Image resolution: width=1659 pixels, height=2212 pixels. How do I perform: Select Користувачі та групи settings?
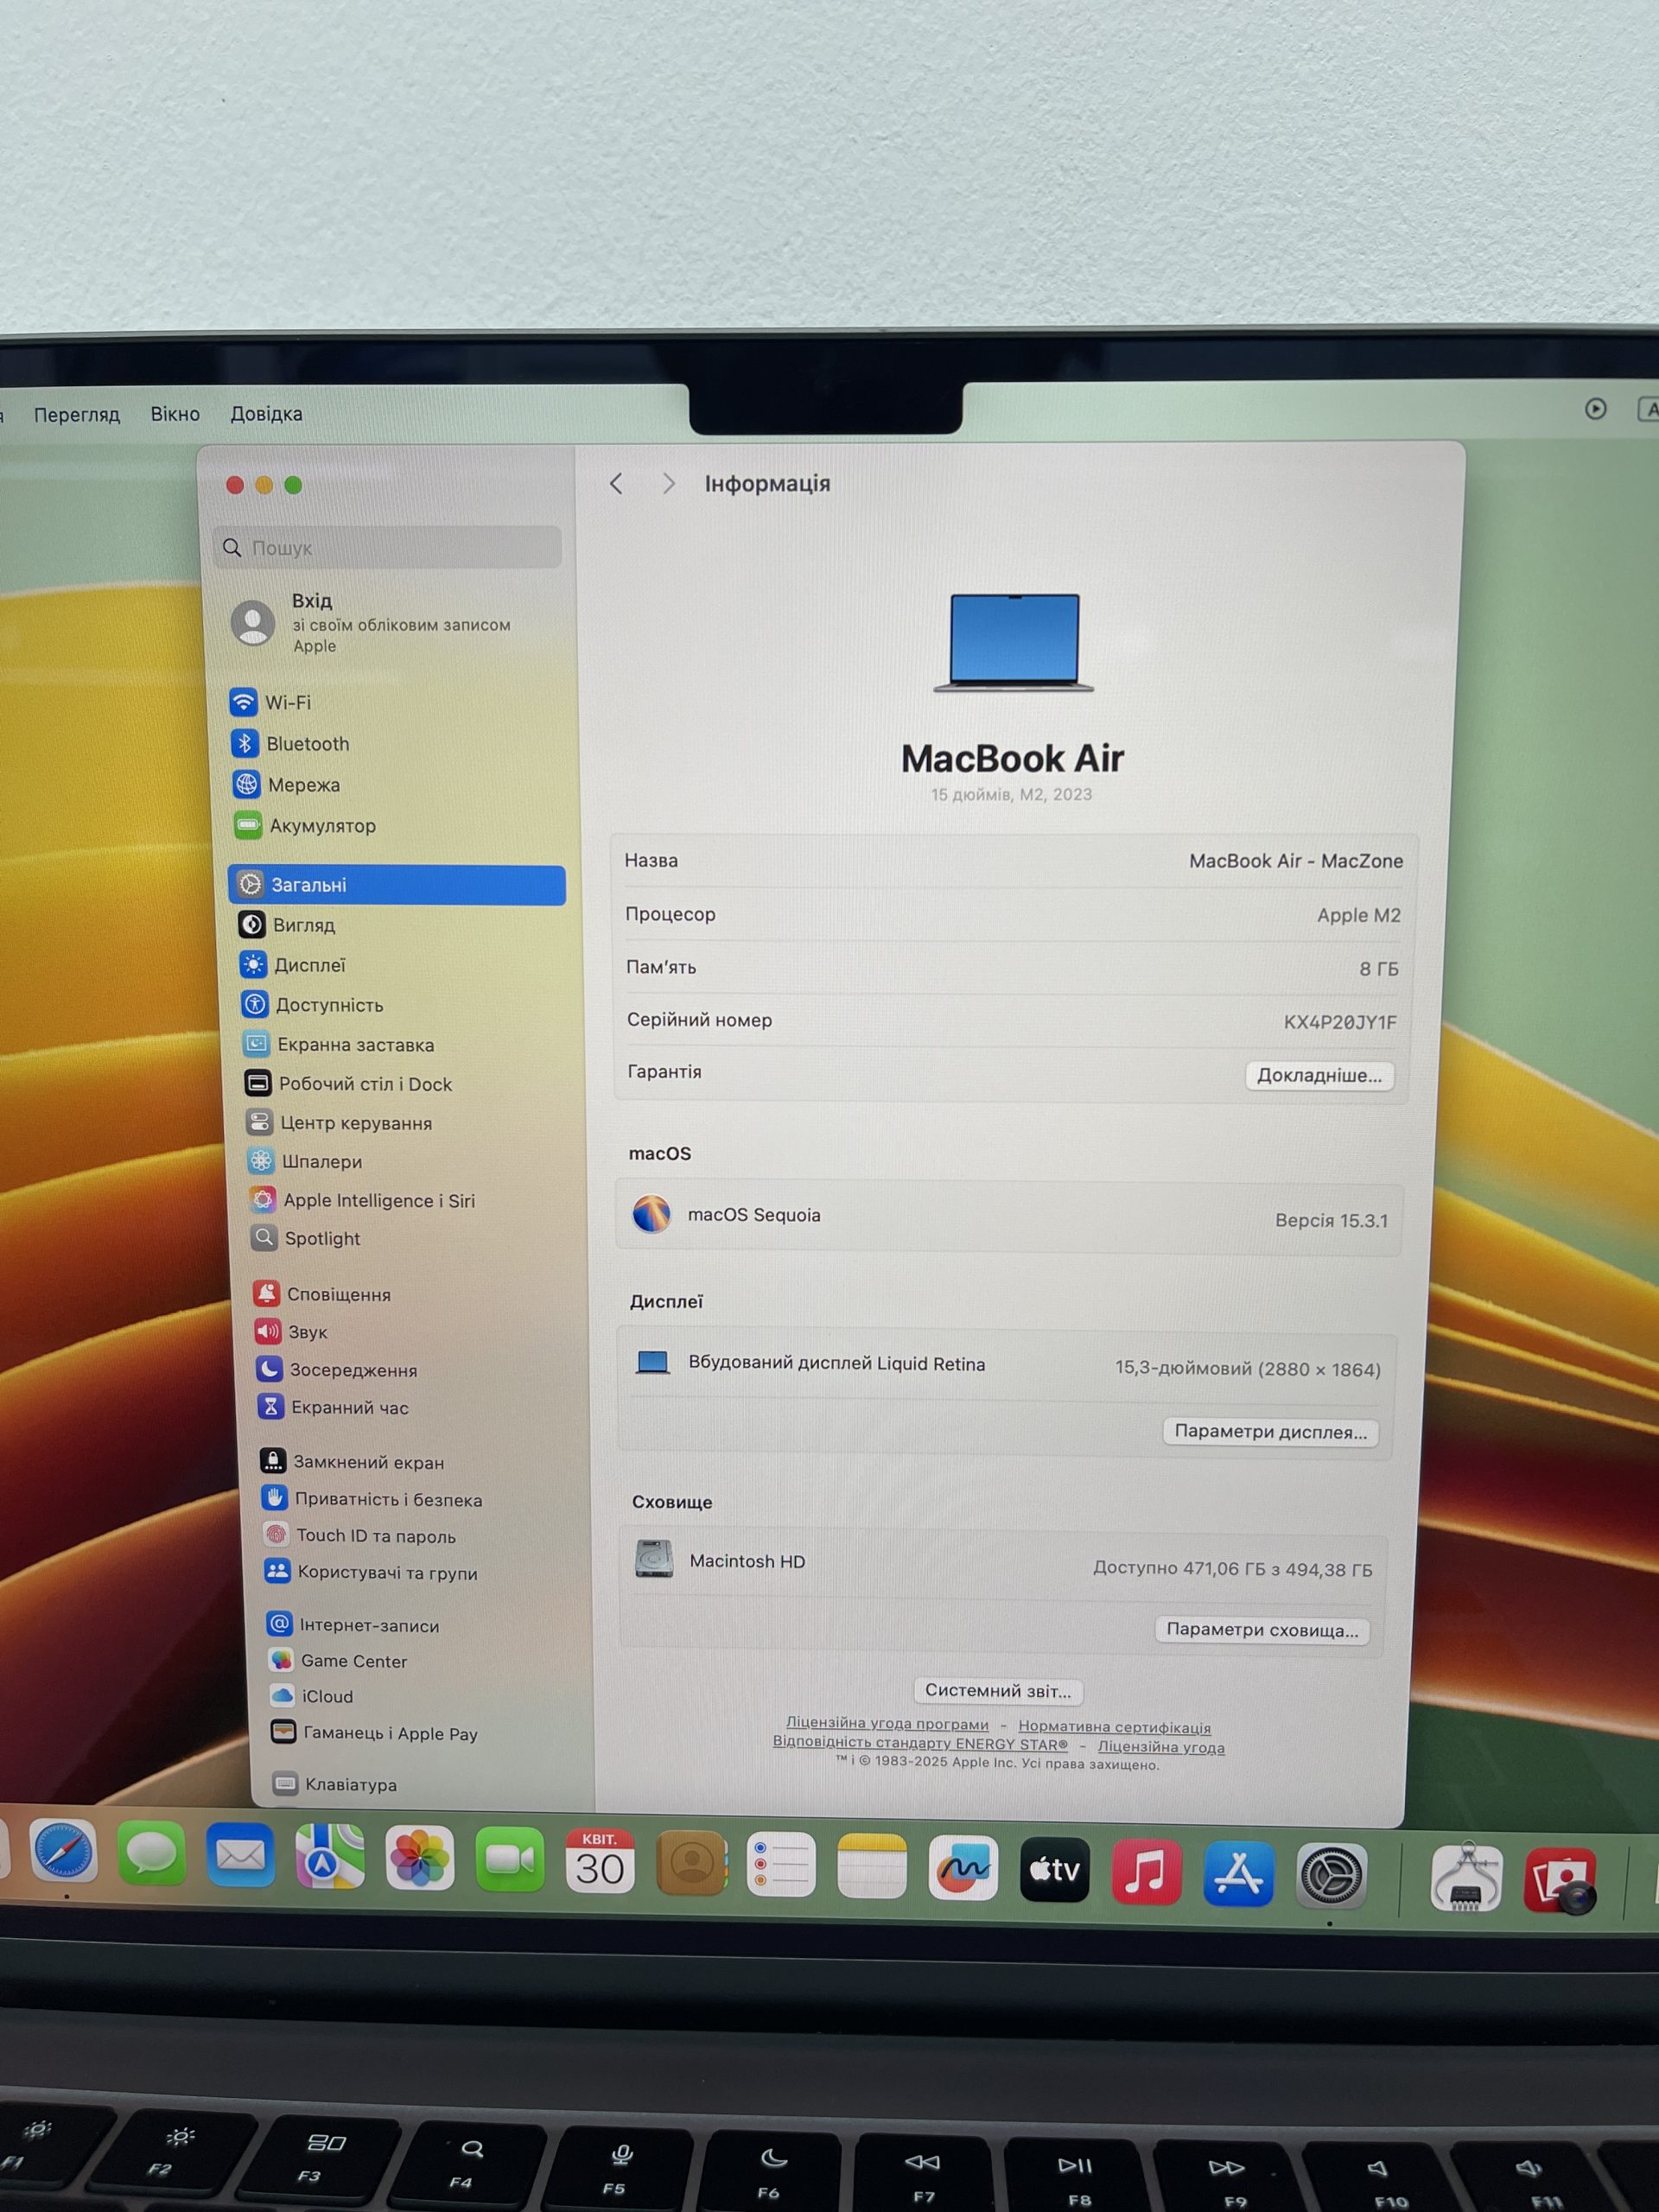coord(371,1572)
